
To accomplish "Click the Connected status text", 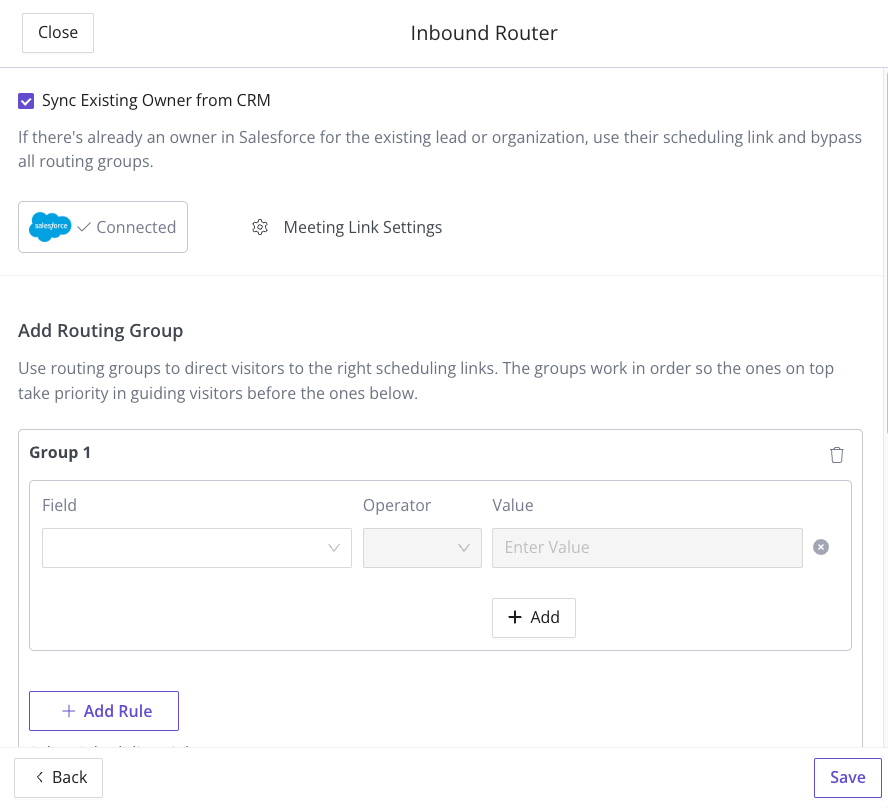I will coord(136,227).
